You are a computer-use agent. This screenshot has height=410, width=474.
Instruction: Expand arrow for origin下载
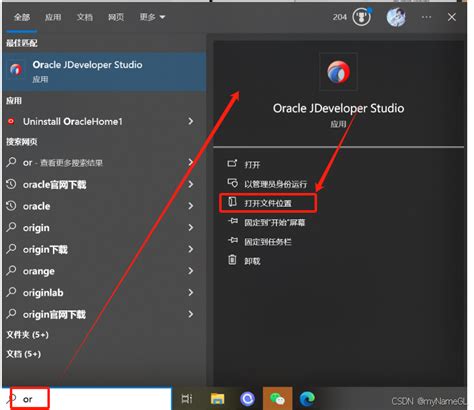point(191,249)
